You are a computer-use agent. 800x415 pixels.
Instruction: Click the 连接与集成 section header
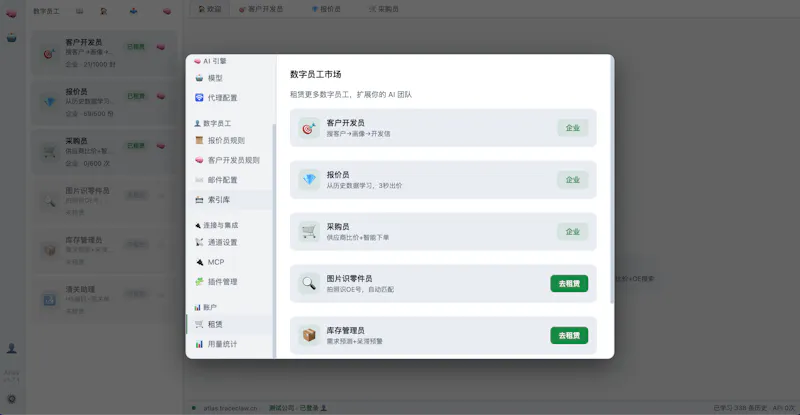pyautogui.click(x=216, y=225)
